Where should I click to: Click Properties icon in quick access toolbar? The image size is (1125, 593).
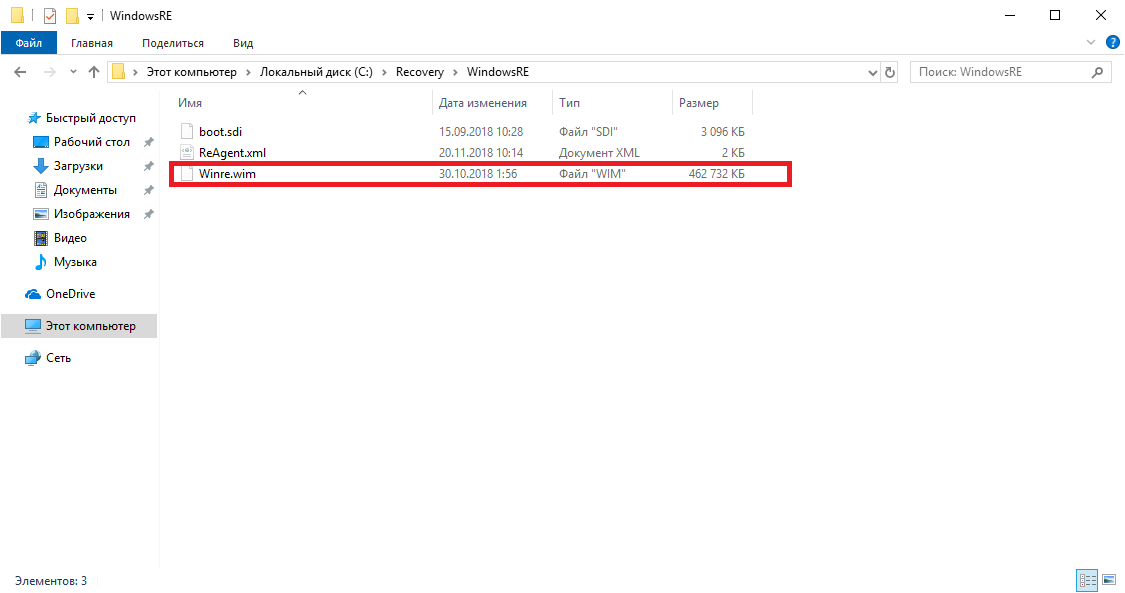(50, 15)
